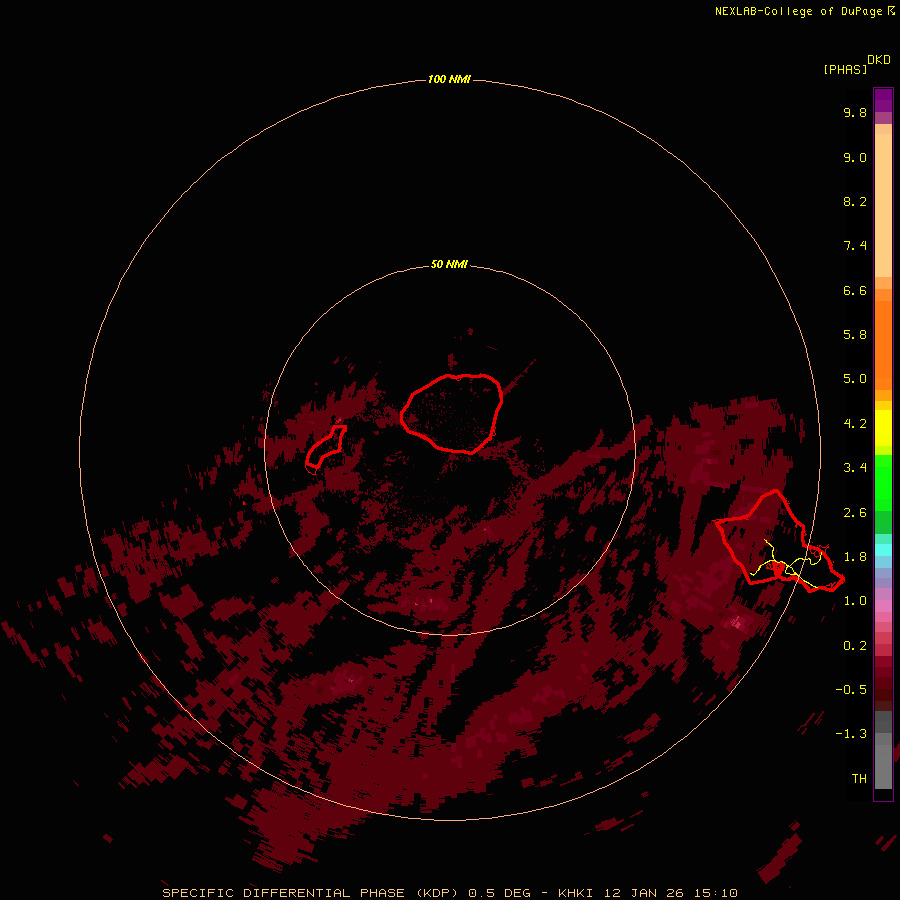
Task: Click the 6.6 value on the scale
Action: (x=855, y=290)
